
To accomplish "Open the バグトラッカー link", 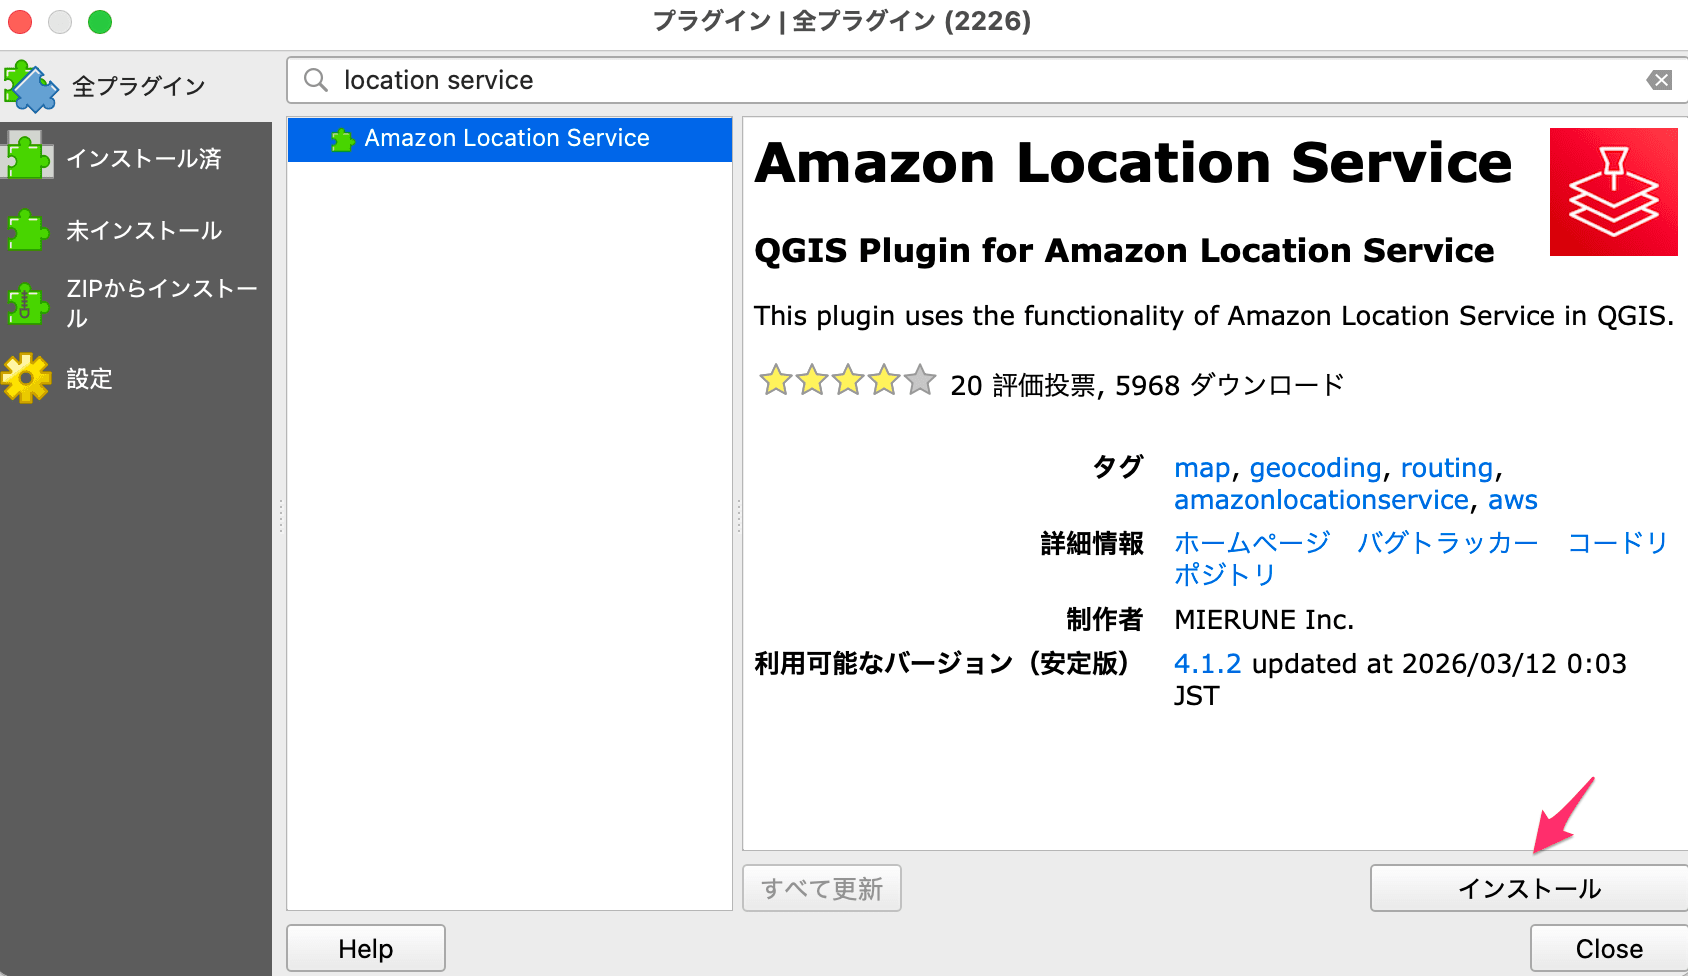I will 1448,543.
